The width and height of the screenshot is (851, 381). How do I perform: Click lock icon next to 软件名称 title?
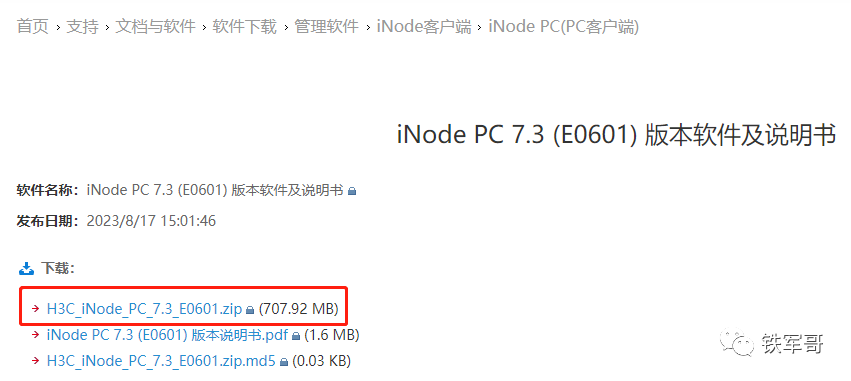352,192
